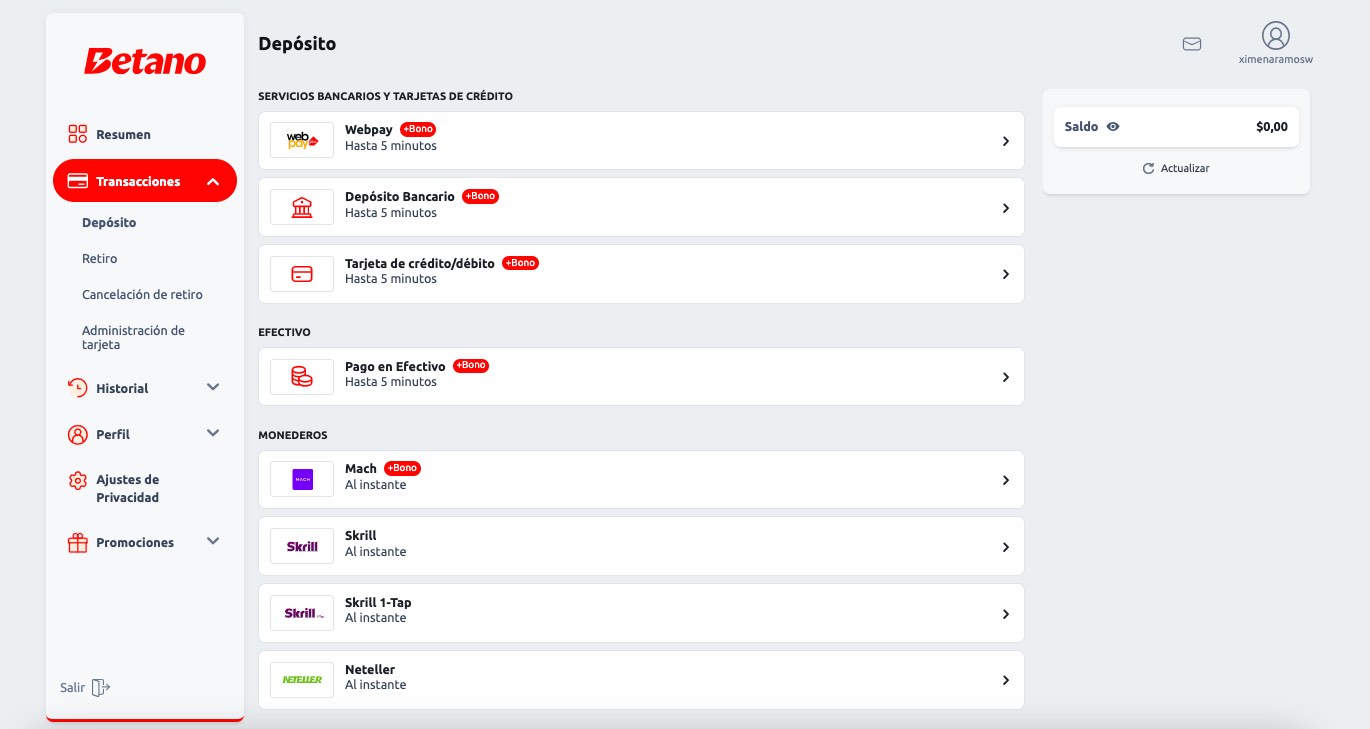
Task: Expand the Promociones section
Action: (212, 542)
